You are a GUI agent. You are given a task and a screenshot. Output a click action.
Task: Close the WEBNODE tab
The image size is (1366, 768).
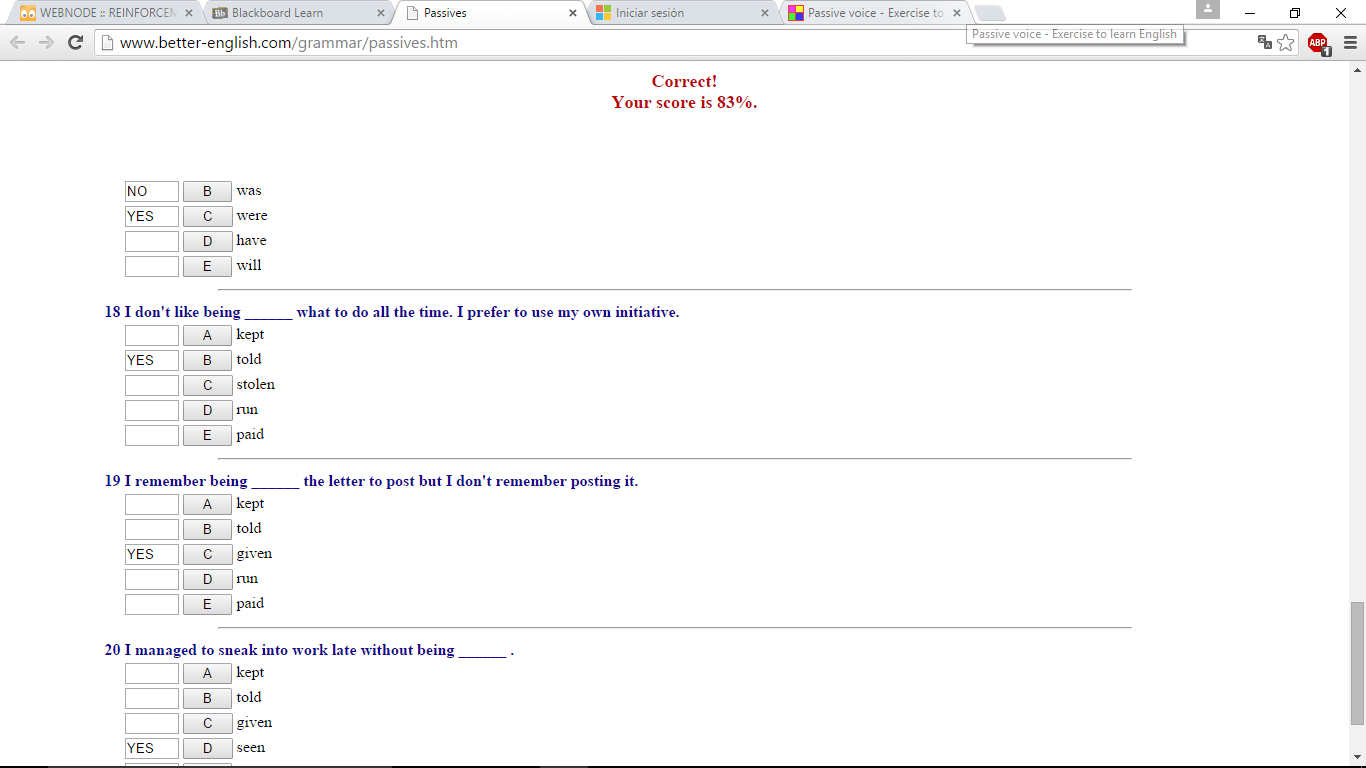pos(189,13)
